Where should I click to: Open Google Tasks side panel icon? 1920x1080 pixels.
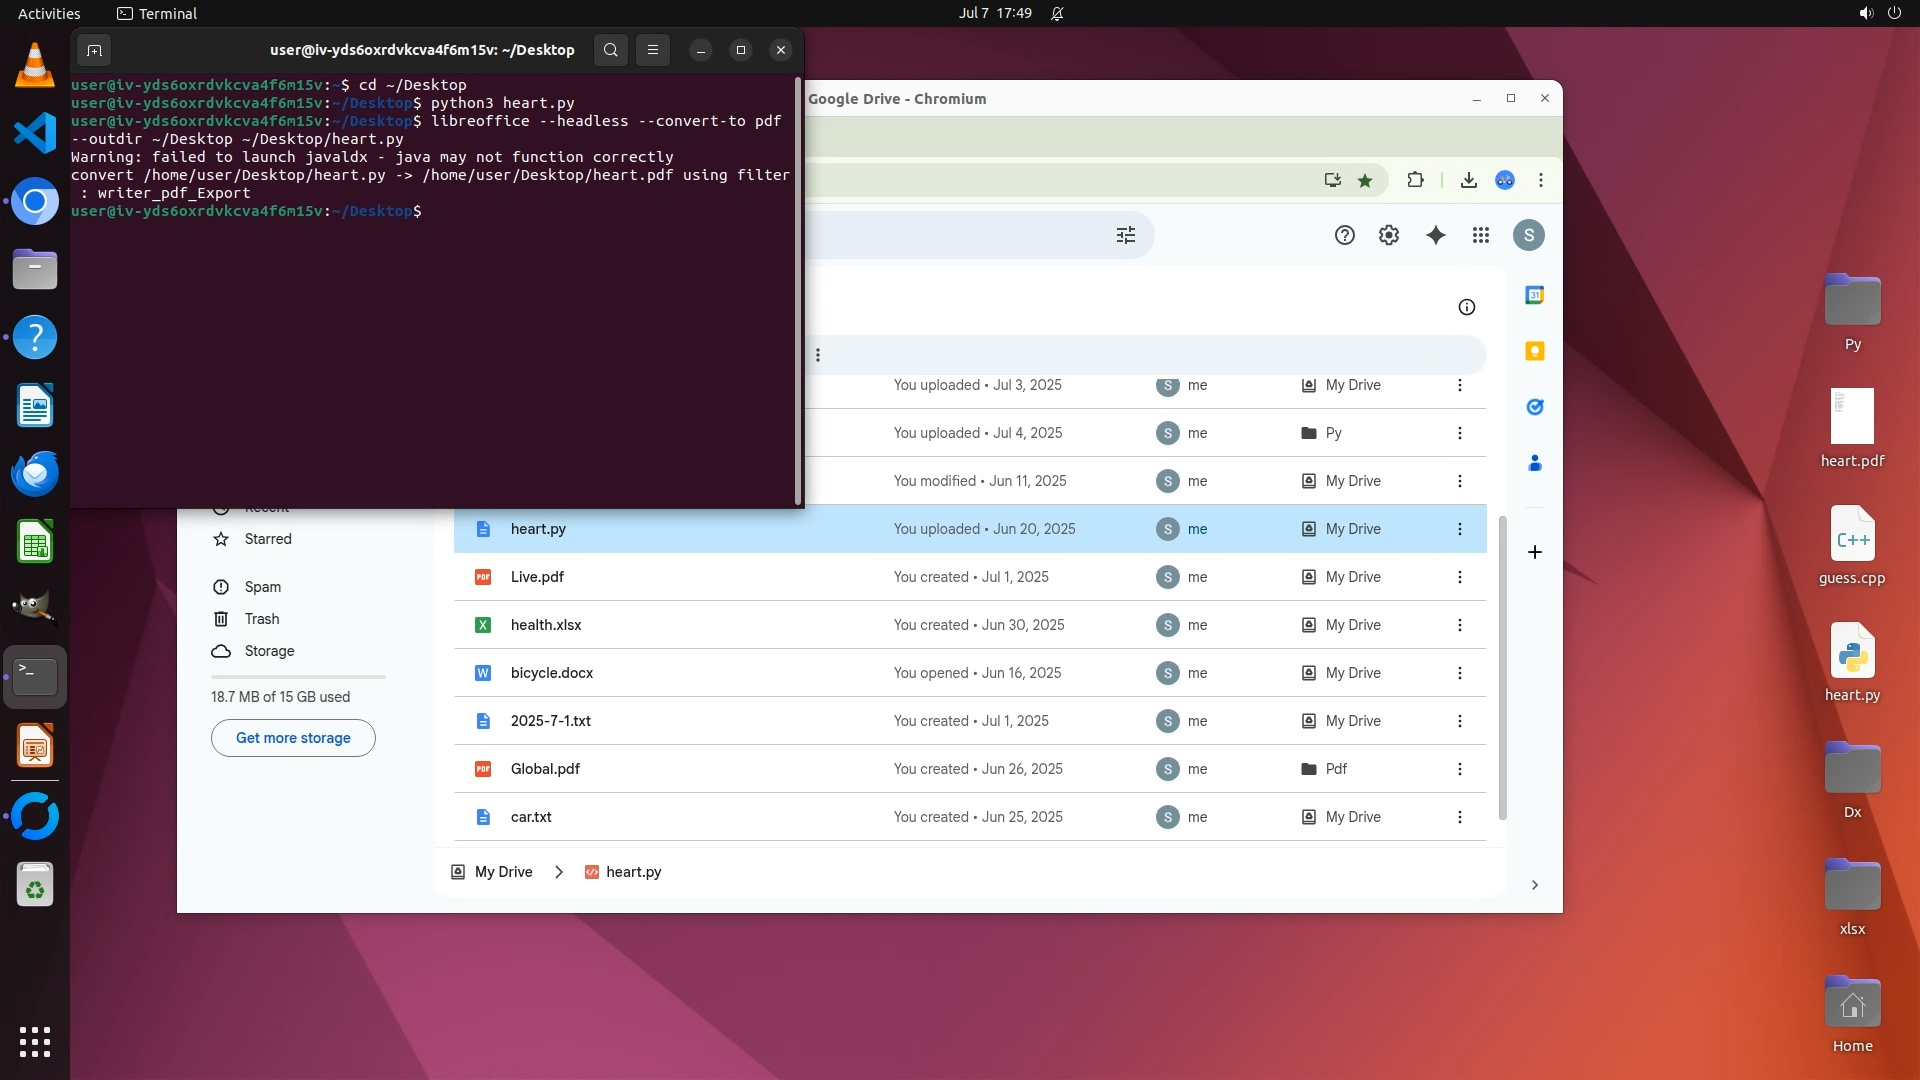coord(1534,407)
